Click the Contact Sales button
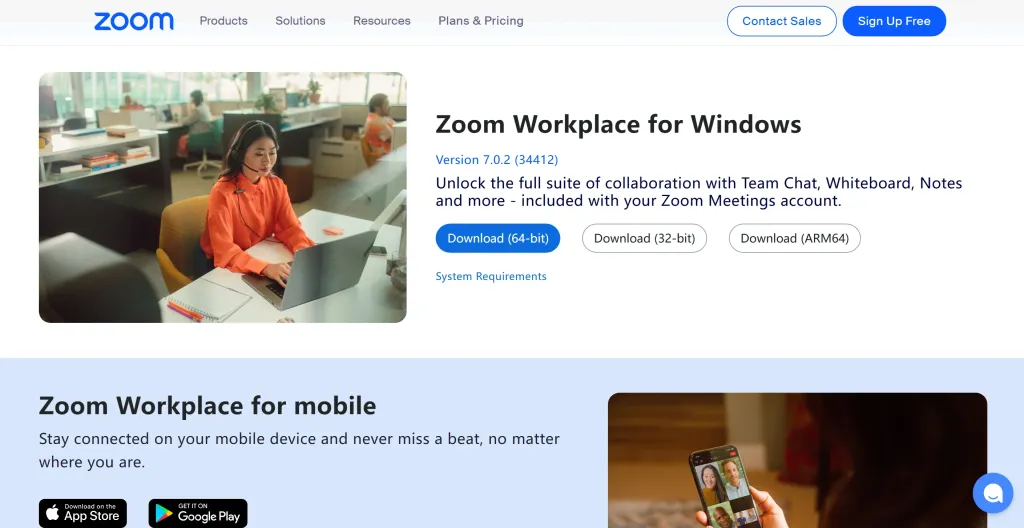The image size is (1024, 528). pyautogui.click(x=782, y=21)
